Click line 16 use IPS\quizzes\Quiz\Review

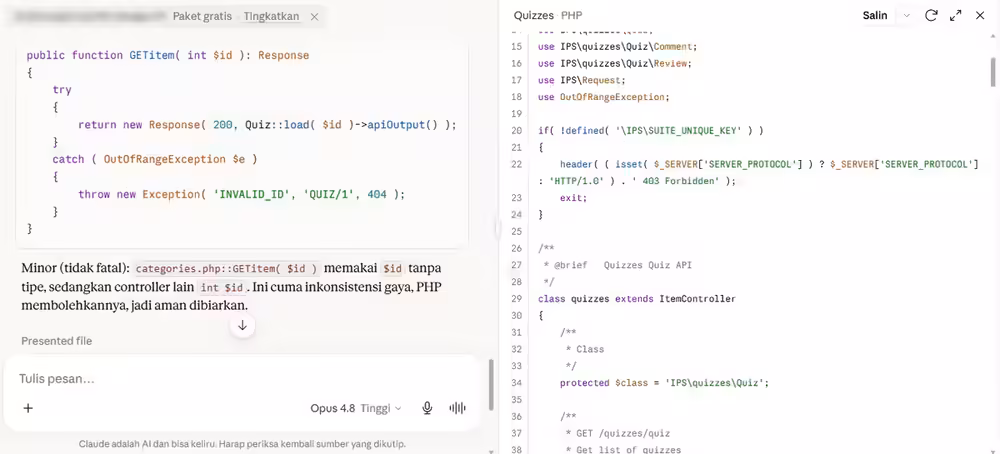click(x=615, y=63)
